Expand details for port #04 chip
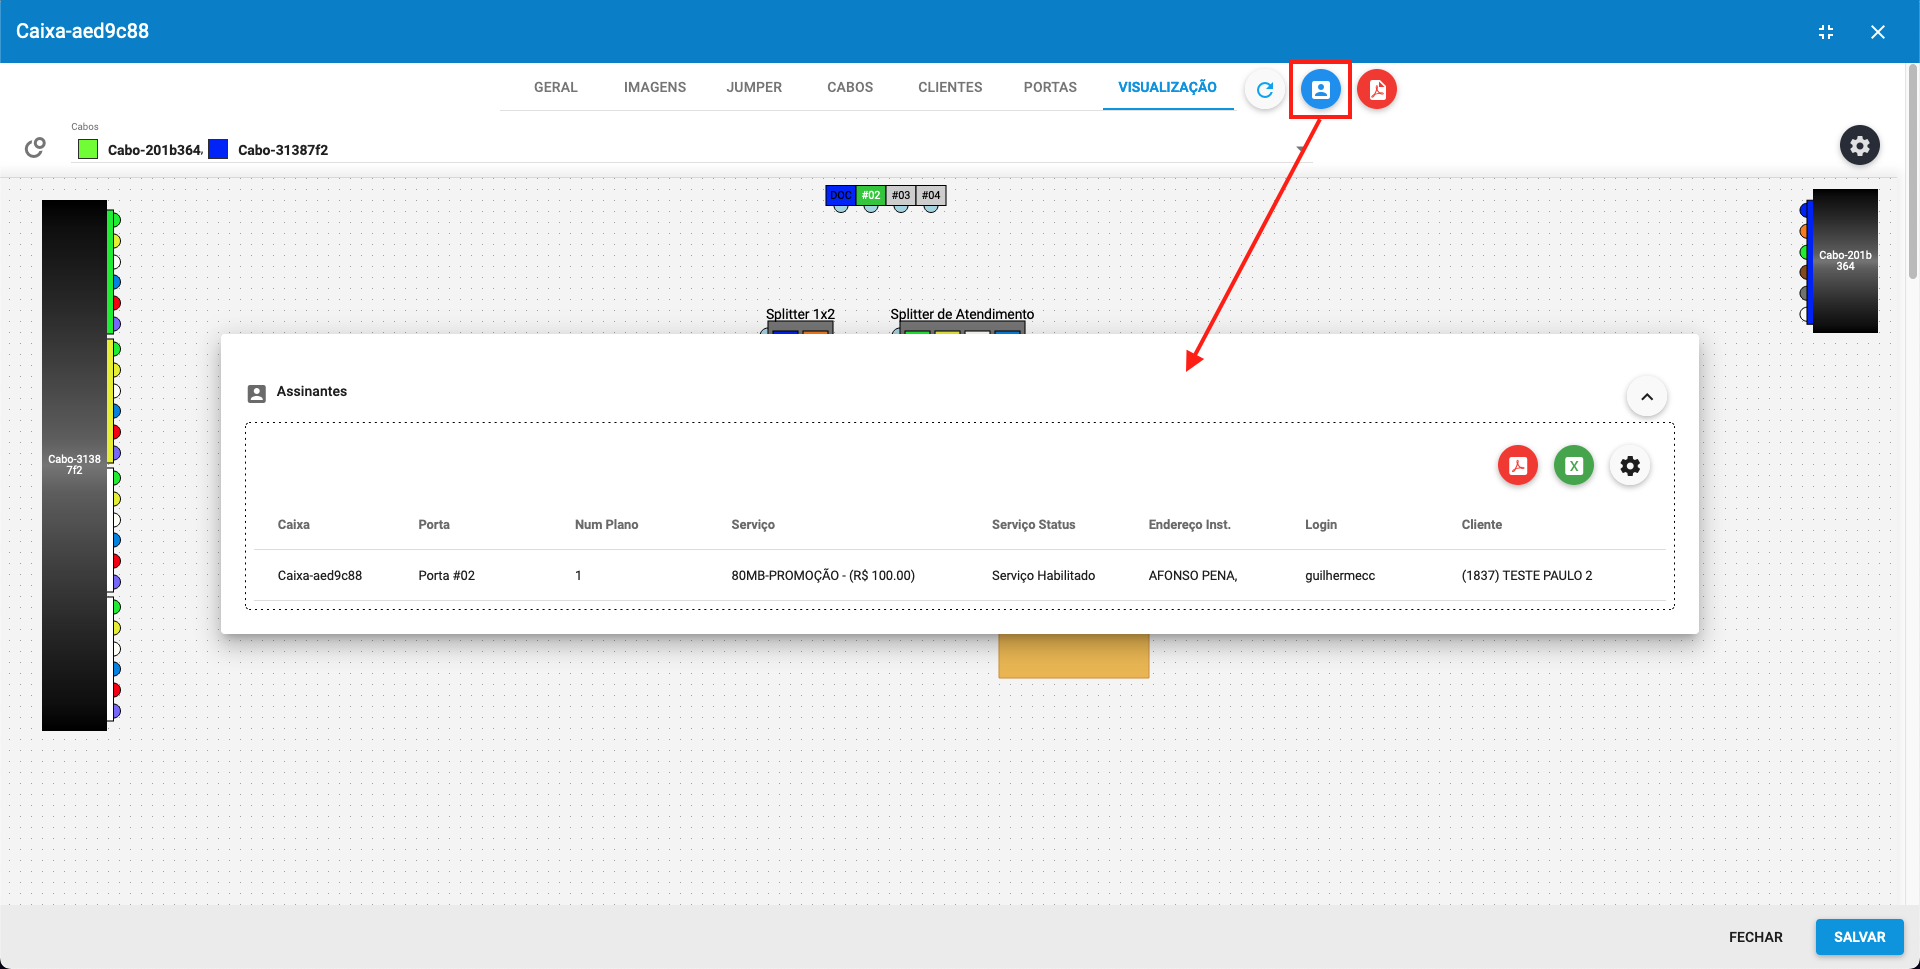This screenshot has height=969, width=1920. pyautogui.click(x=930, y=195)
